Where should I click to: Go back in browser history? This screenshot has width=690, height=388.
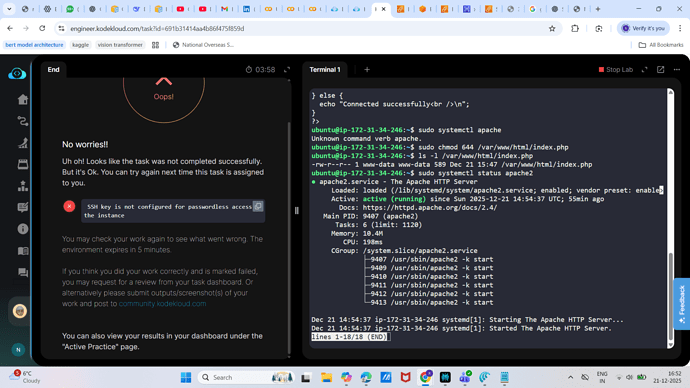(10, 29)
